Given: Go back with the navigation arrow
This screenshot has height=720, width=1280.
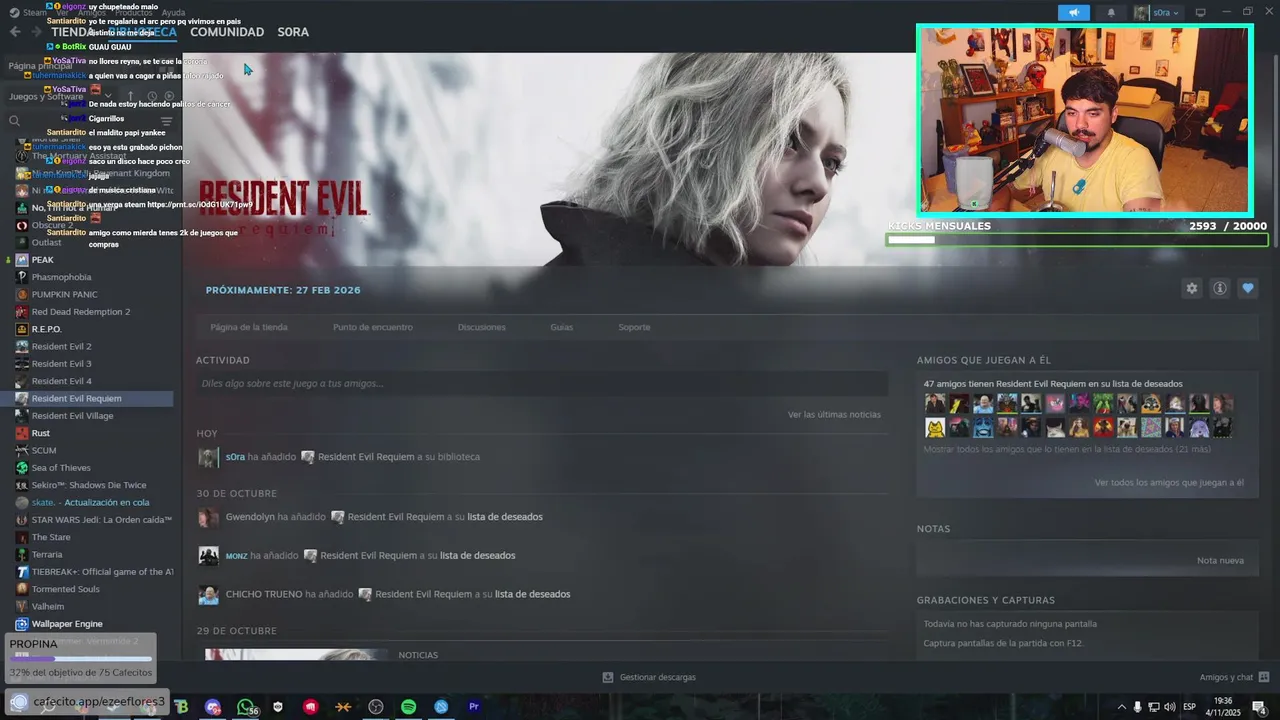Looking at the screenshot, I should (x=14, y=32).
